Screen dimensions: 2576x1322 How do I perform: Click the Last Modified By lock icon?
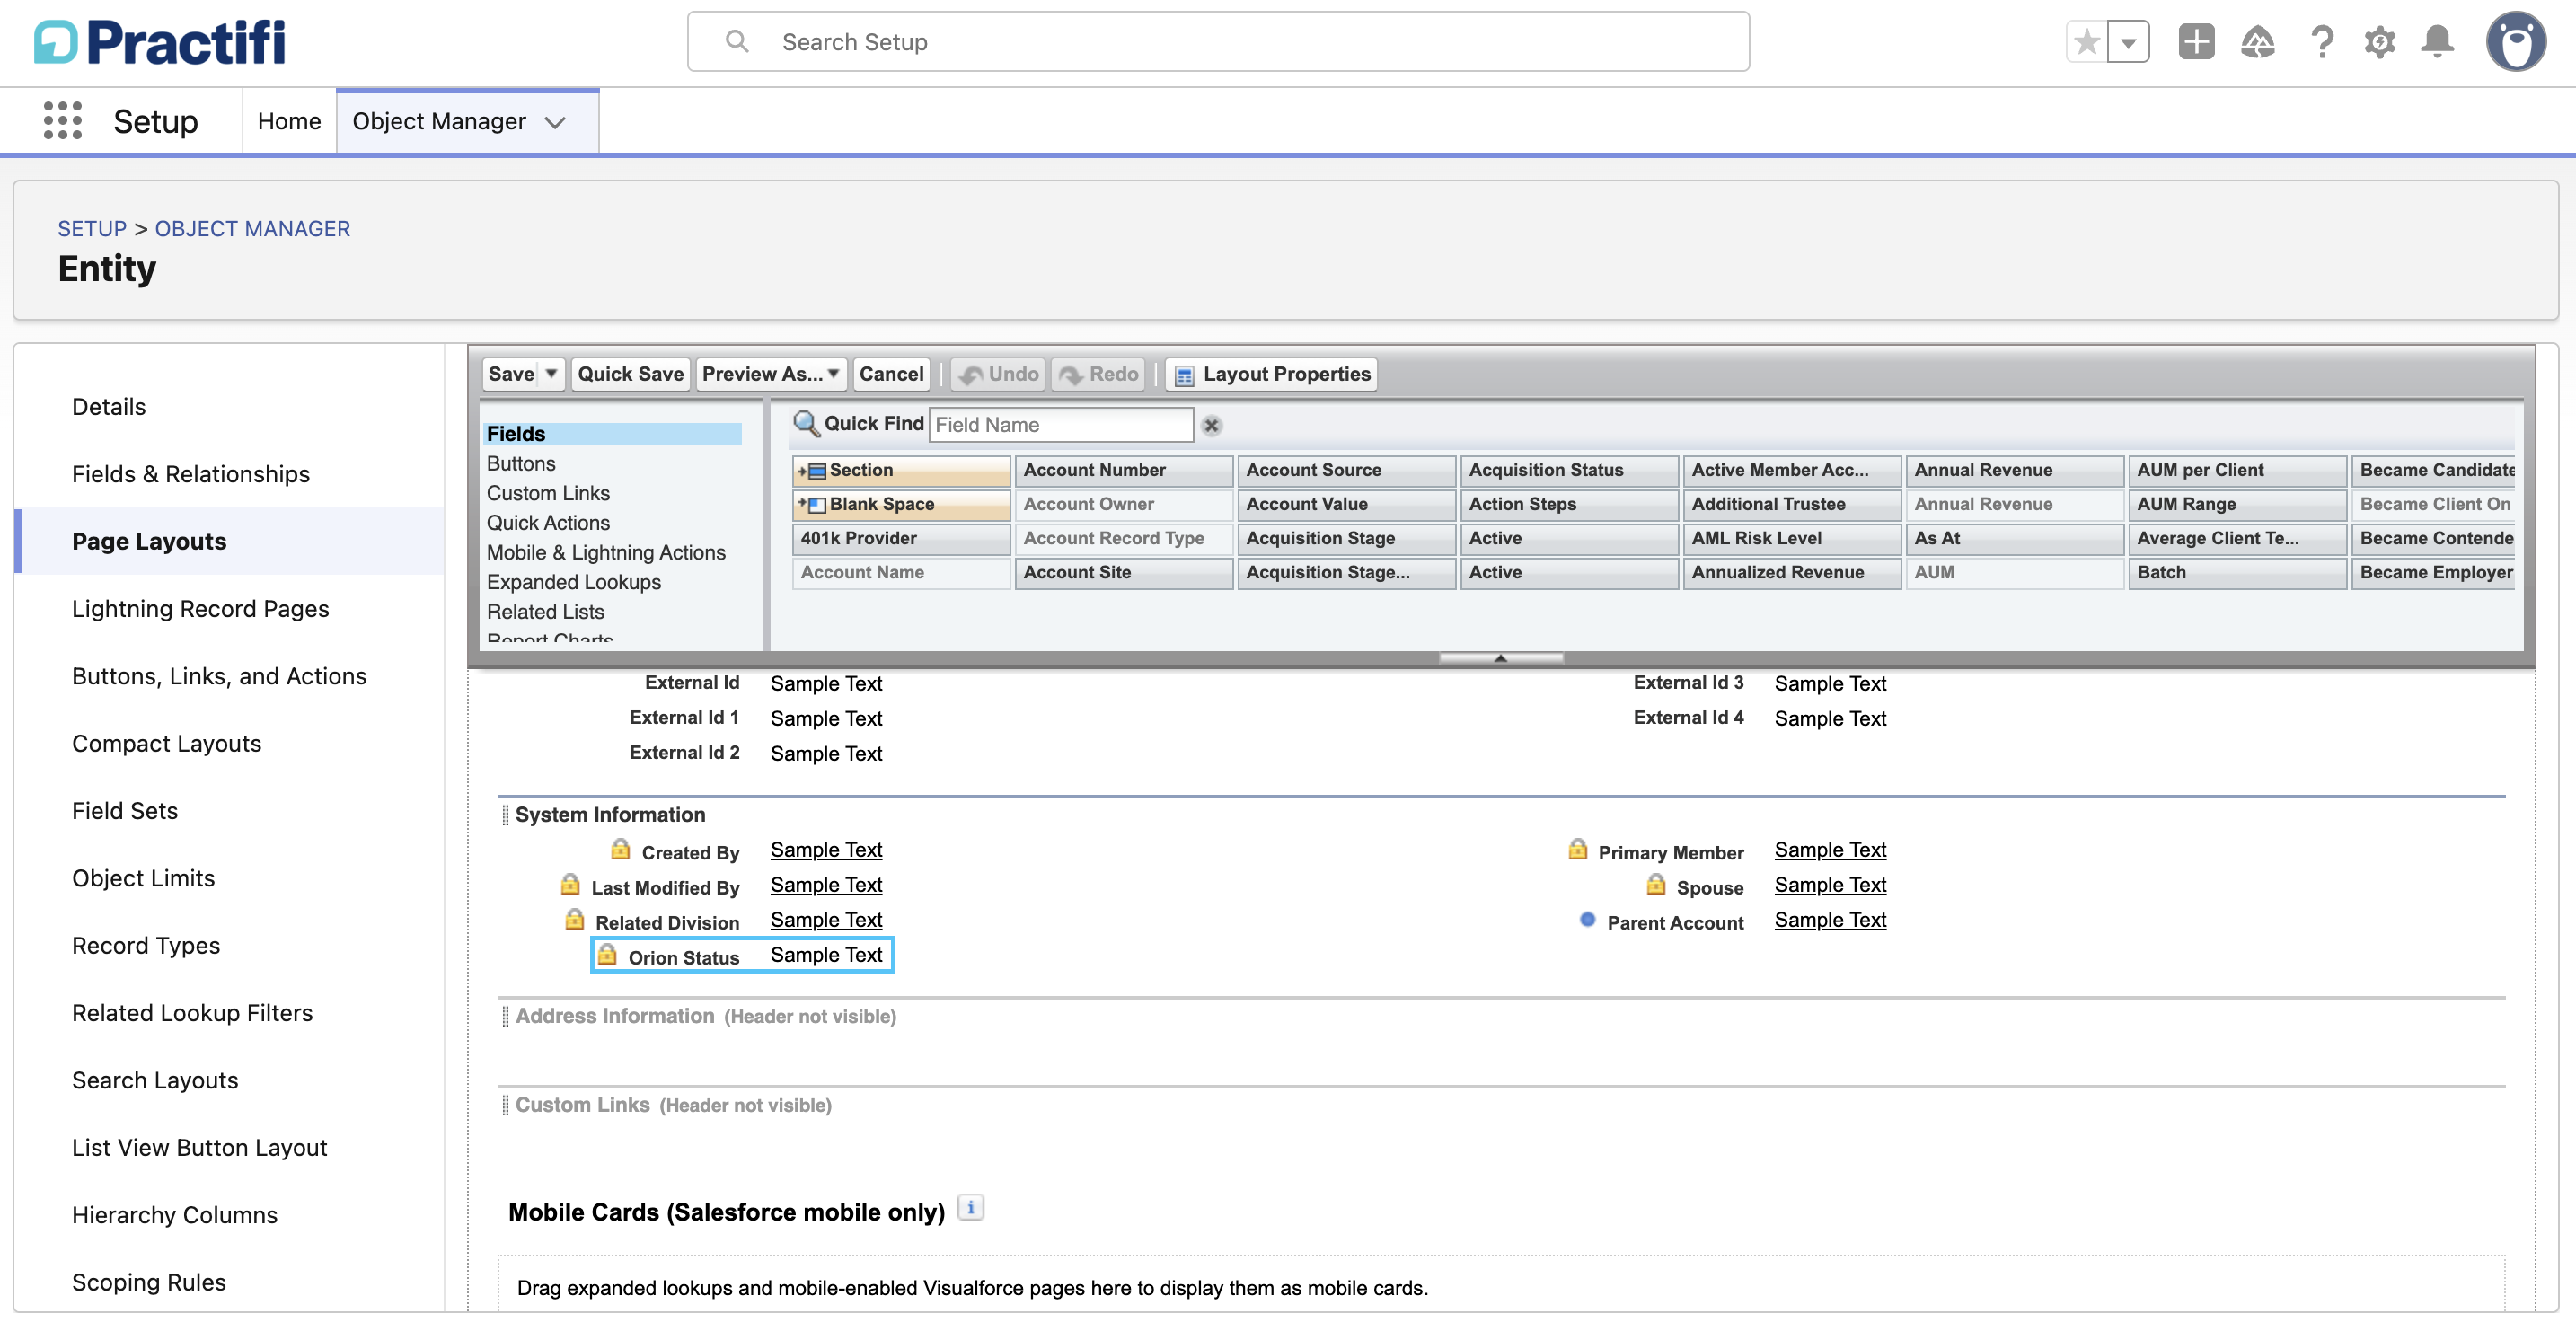point(570,885)
